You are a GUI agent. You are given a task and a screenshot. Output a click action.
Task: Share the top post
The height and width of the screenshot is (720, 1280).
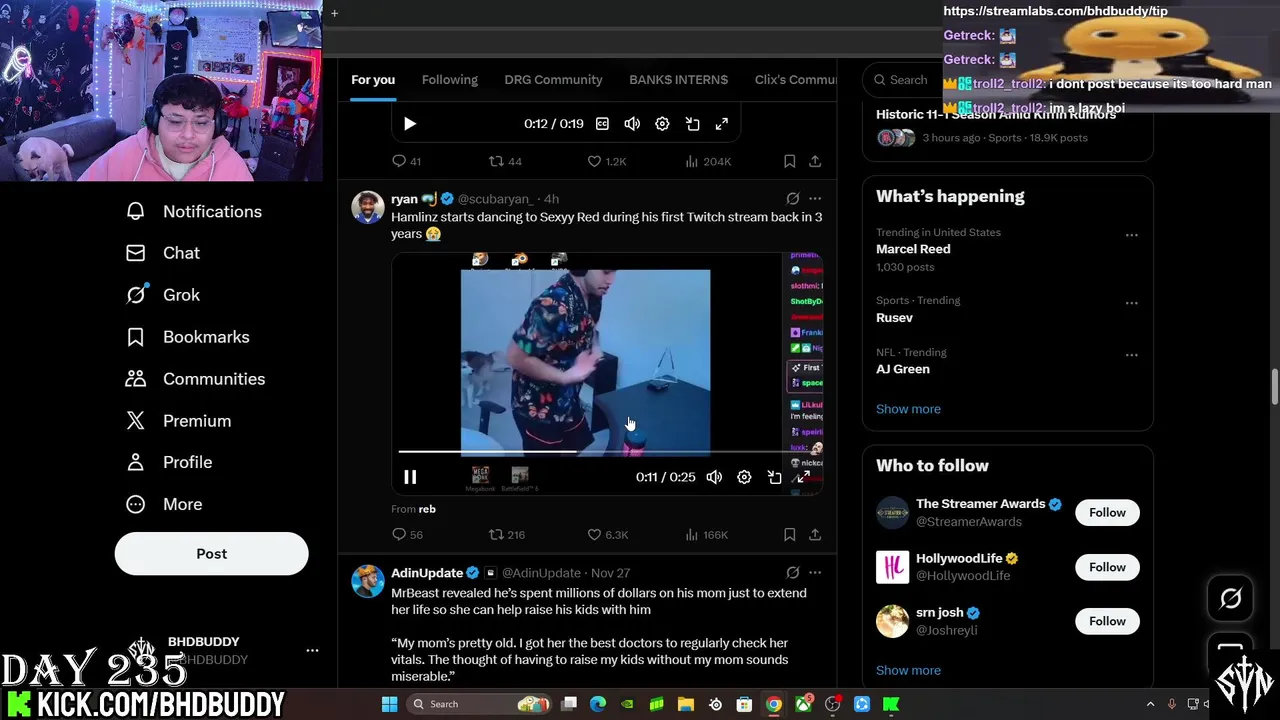pyautogui.click(x=815, y=161)
